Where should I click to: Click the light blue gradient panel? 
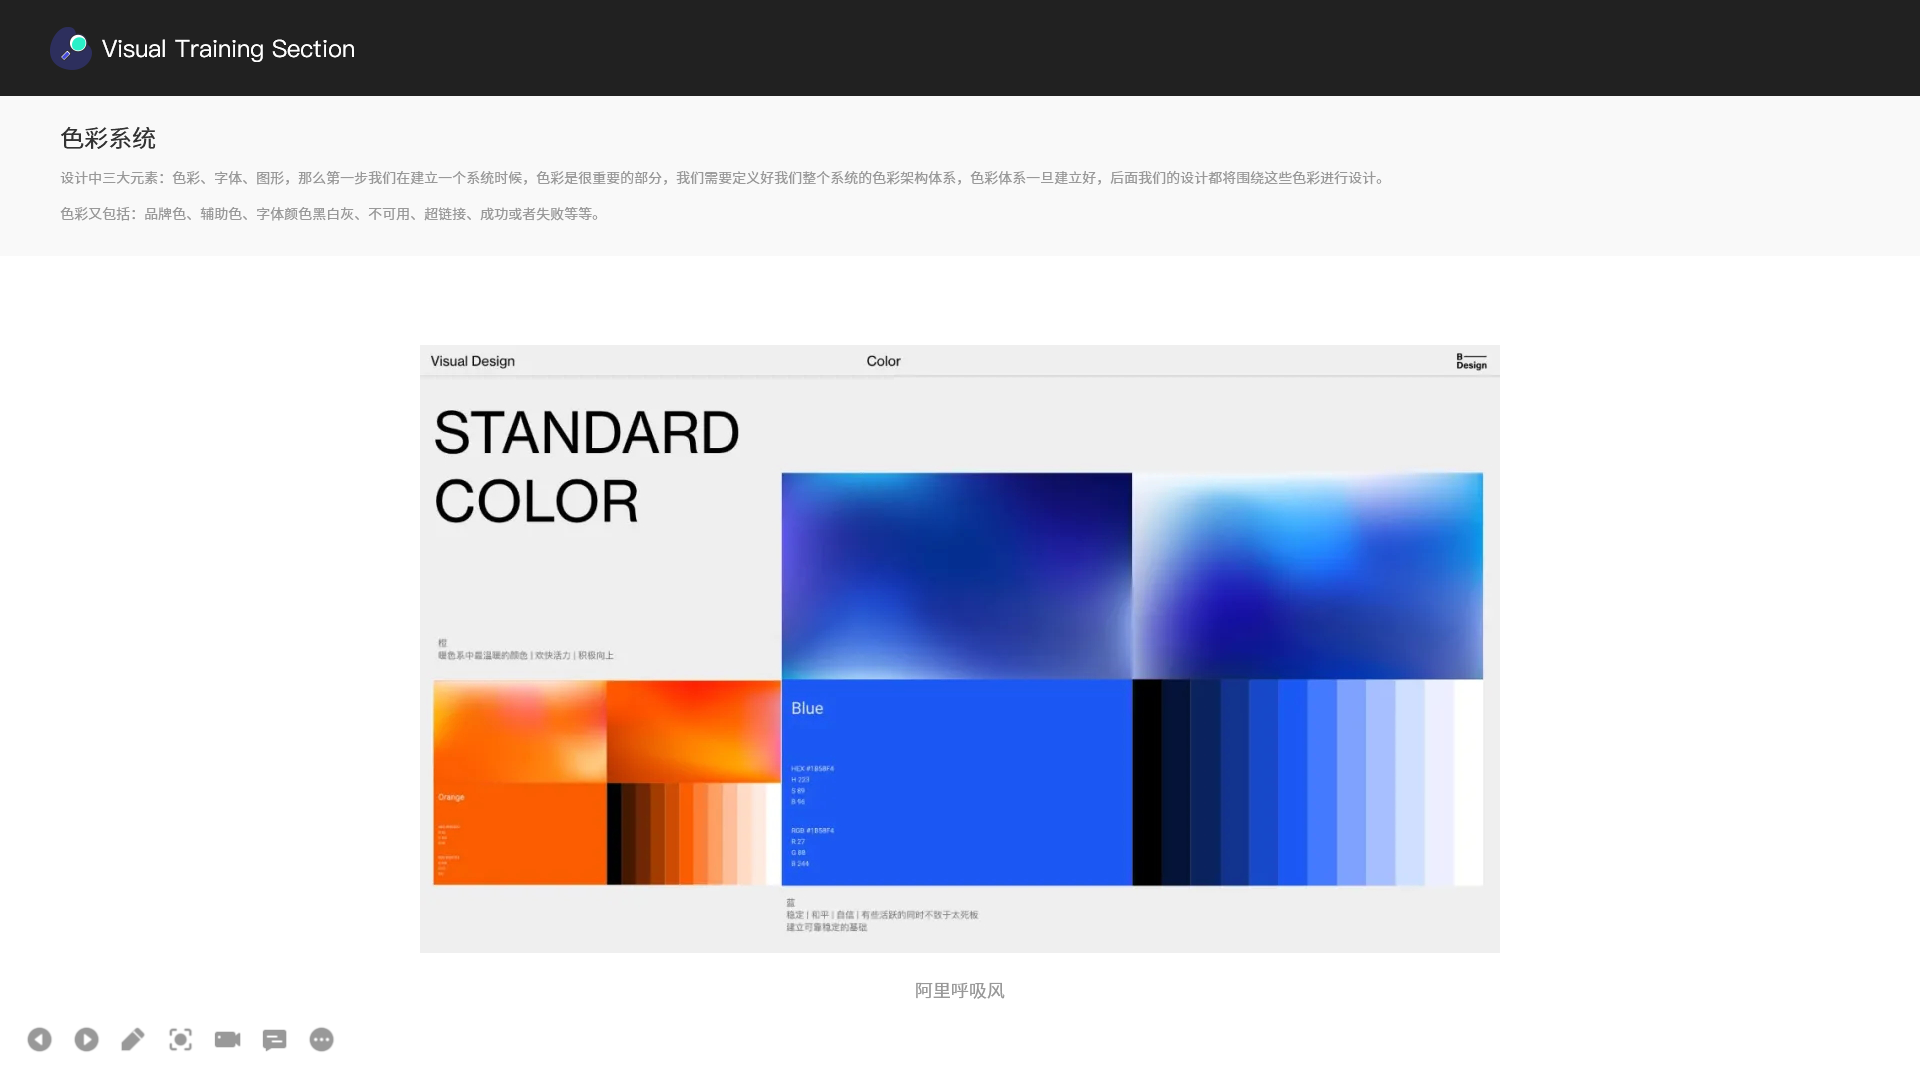pyautogui.click(x=1307, y=576)
